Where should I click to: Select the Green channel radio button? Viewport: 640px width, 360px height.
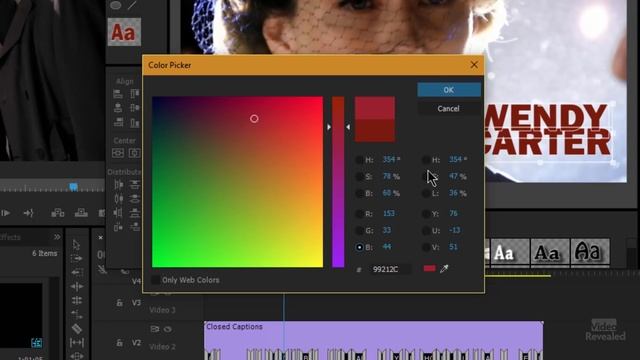(x=359, y=231)
